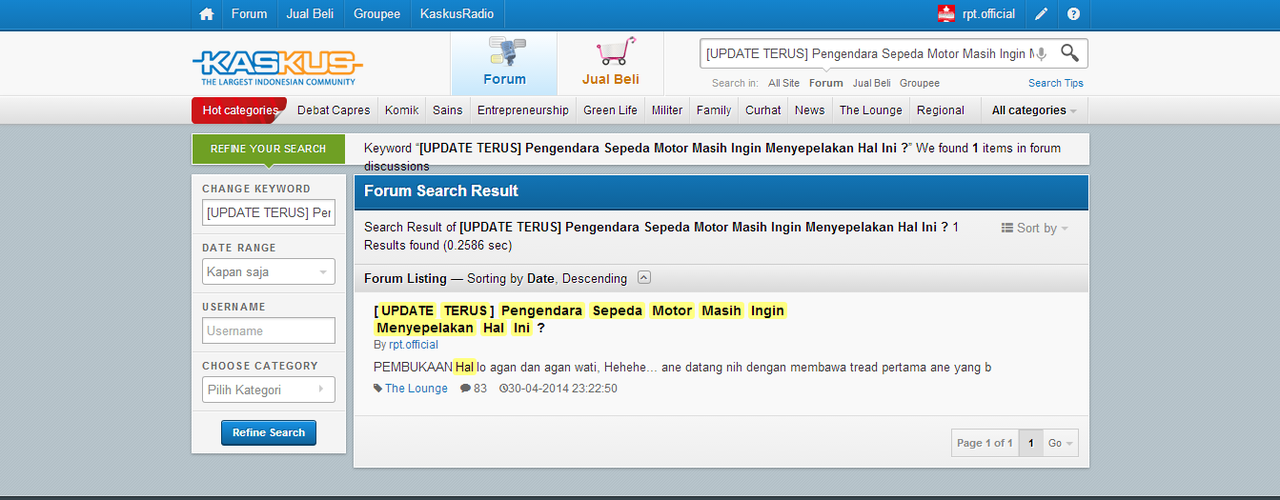This screenshot has width=1280, height=500.
Task: Open Jual Beli in the top navigation bar
Action: [311, 14]
